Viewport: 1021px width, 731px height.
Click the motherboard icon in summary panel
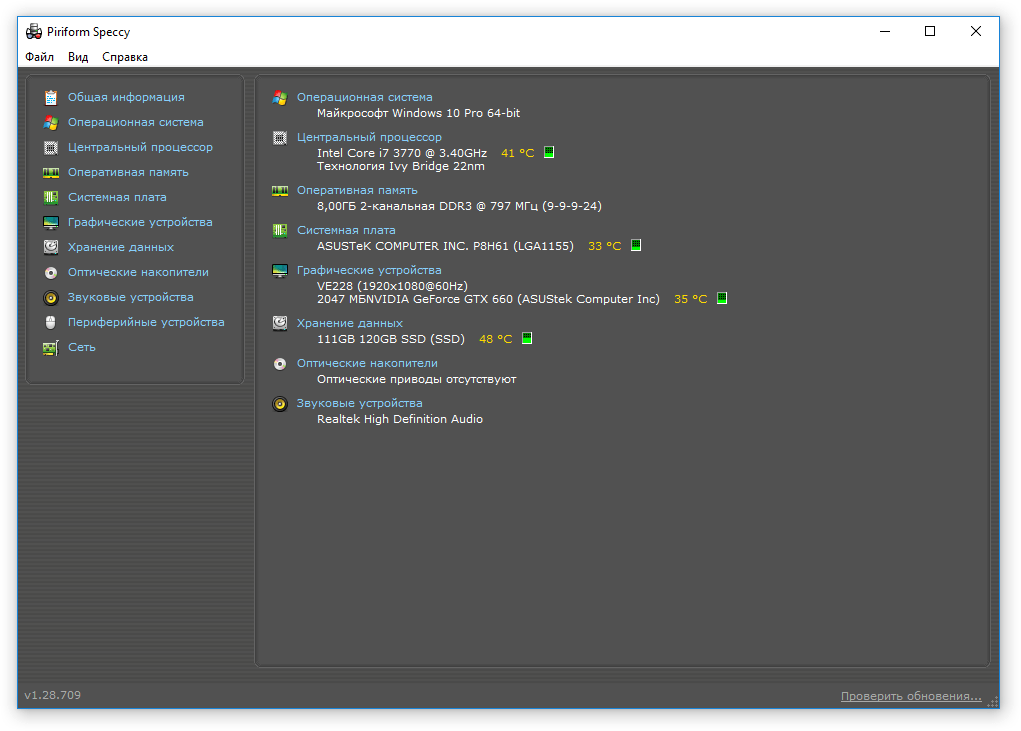[x=280, y=230]
